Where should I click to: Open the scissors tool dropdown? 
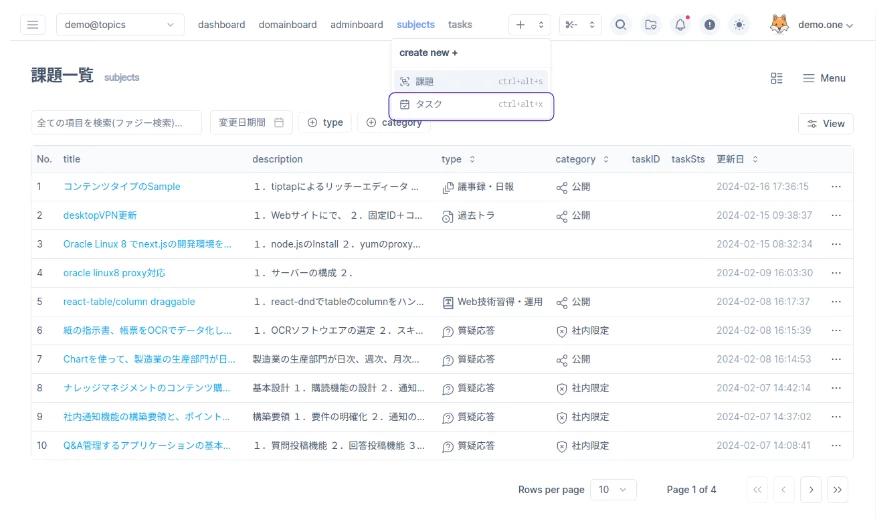(x=580, y=25)
